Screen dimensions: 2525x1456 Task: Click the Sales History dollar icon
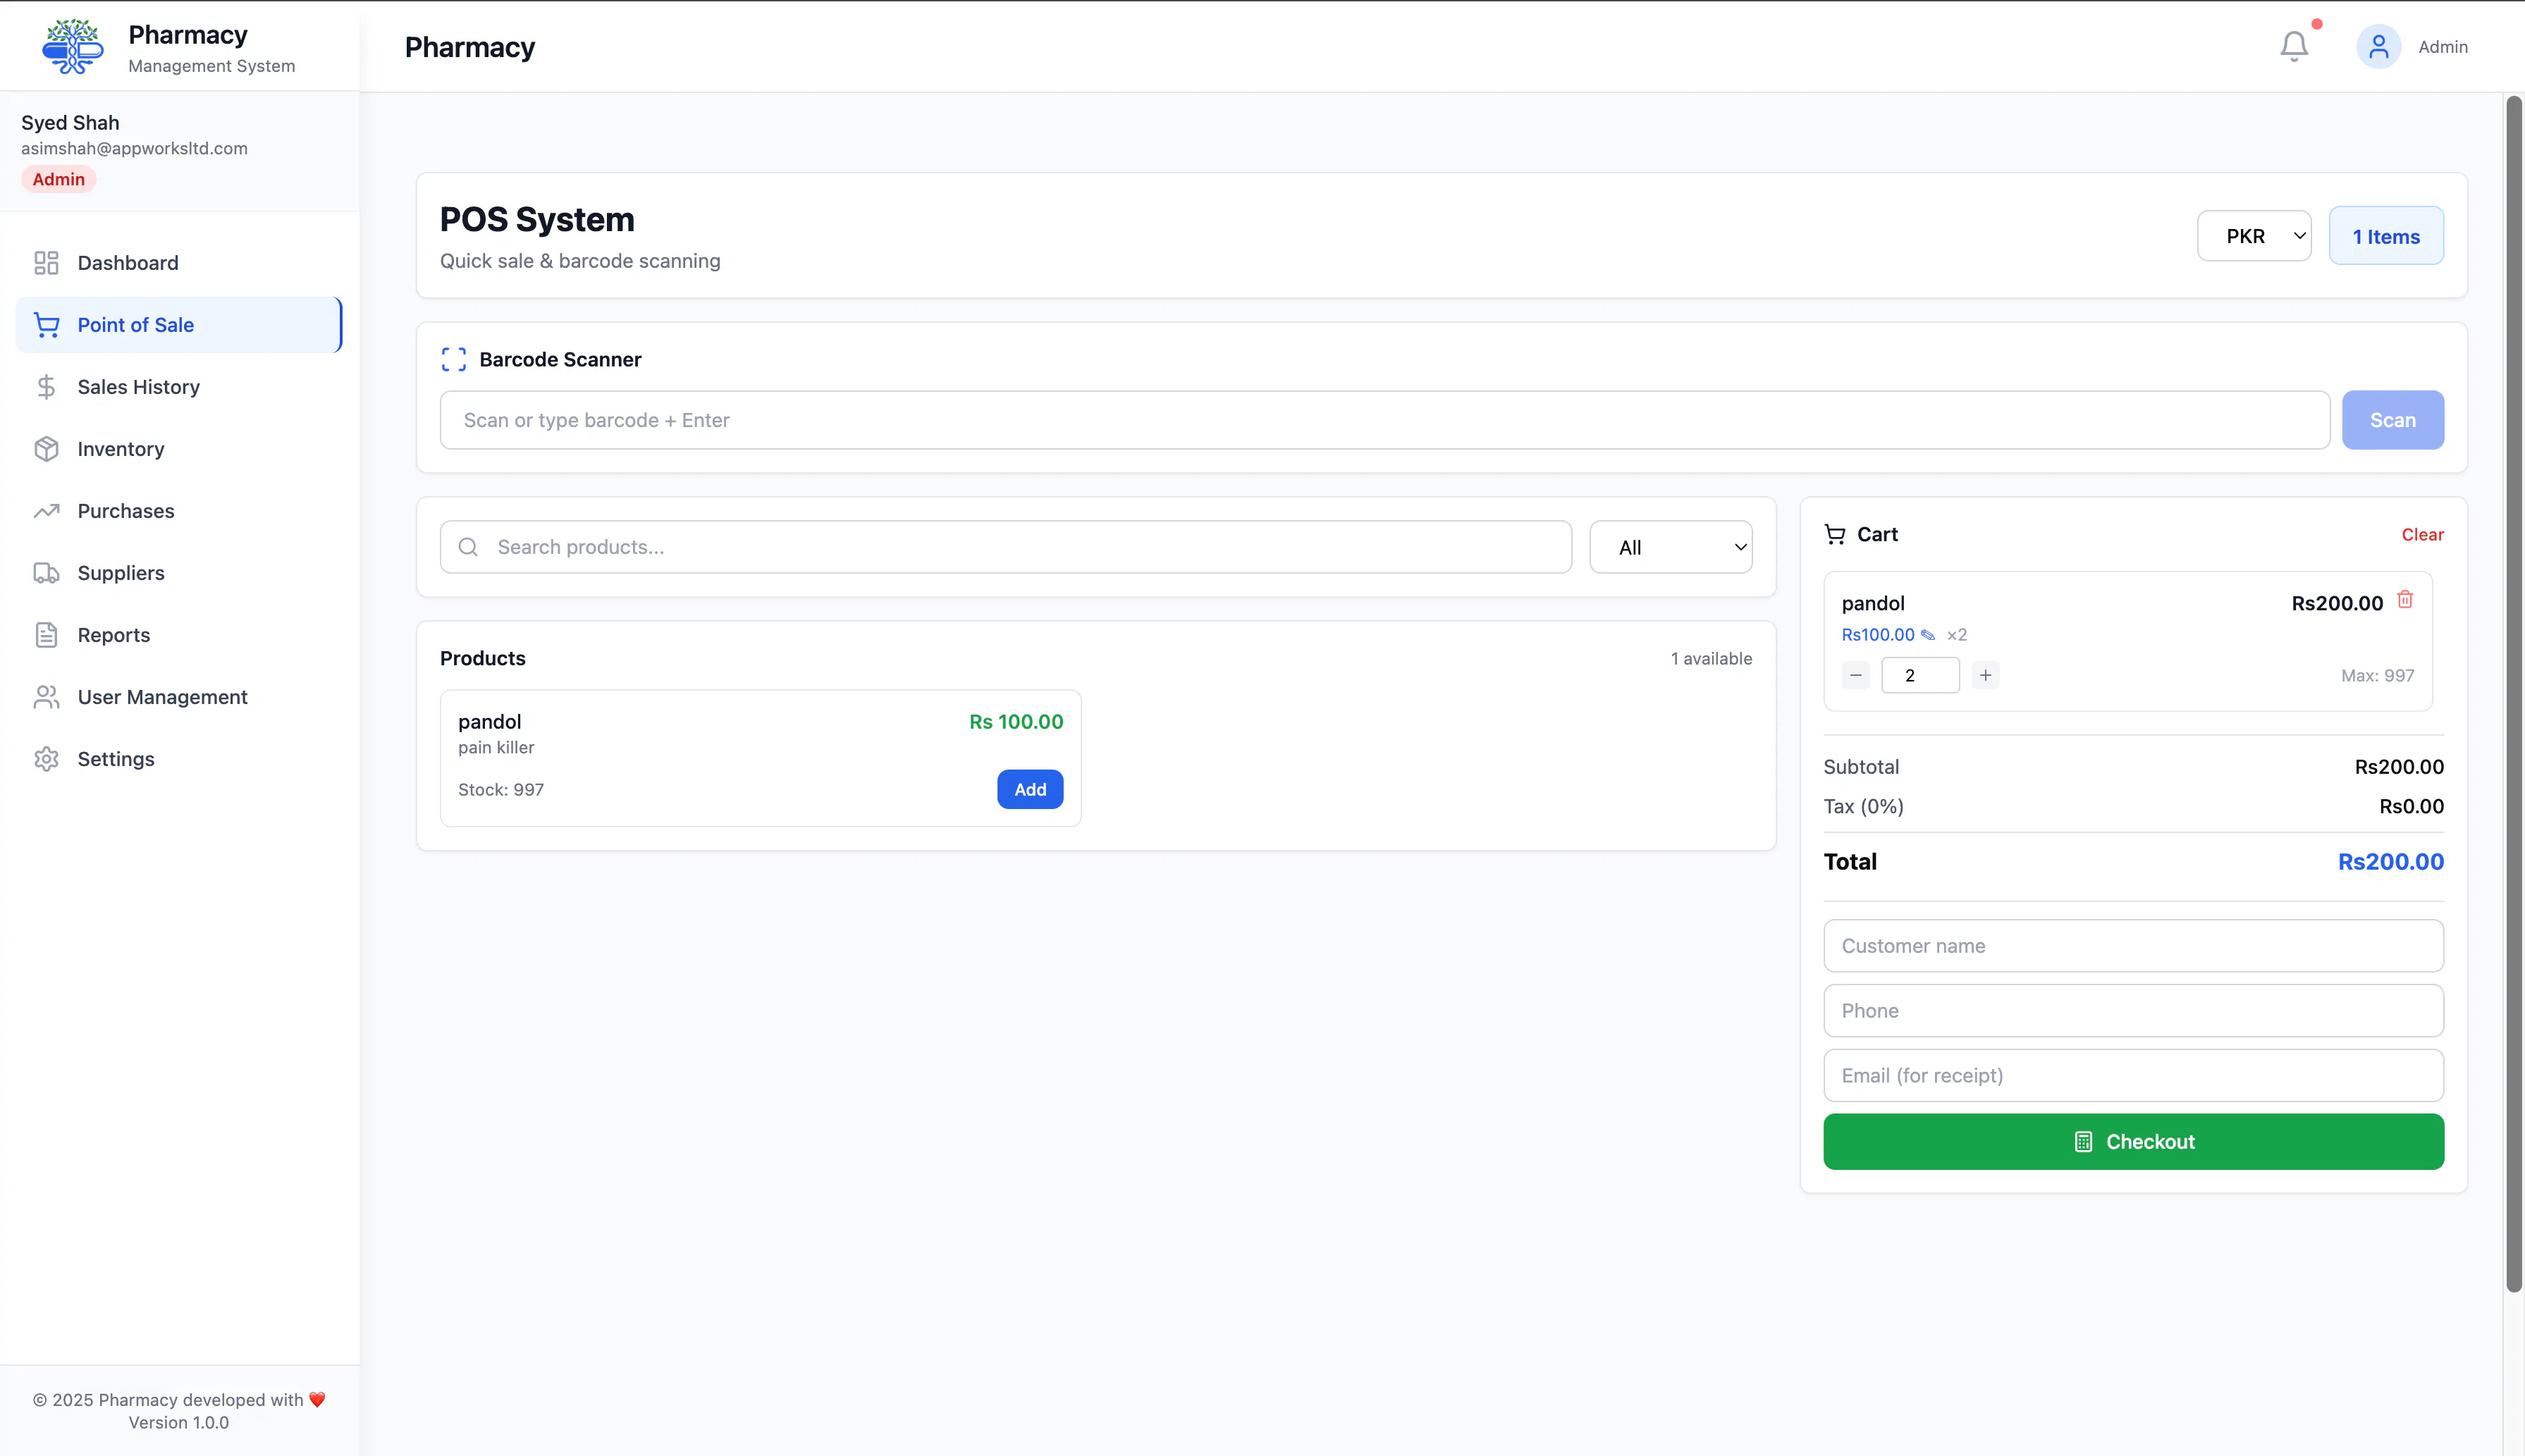pyautogui.click(x=46, y=387)
